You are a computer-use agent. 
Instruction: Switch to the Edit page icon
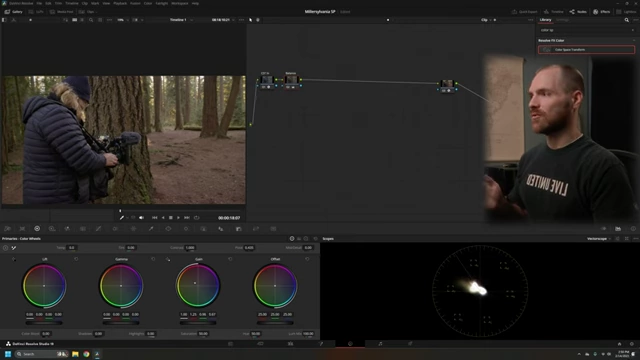291,344
